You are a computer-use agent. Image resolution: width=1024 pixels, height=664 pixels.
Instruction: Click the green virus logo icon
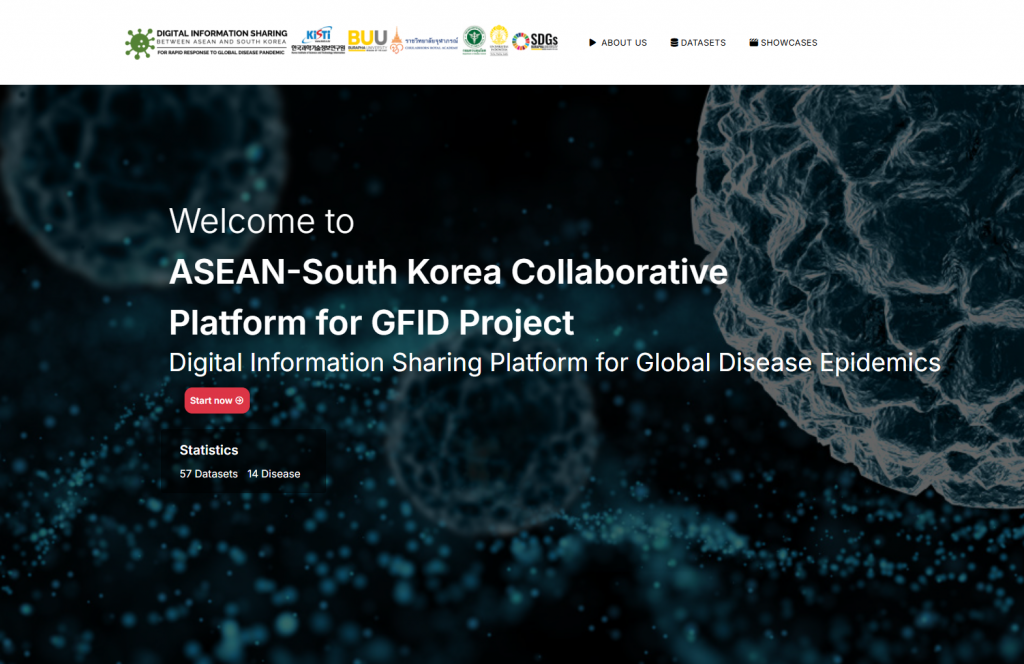pyautogui.click(x=139, y=43)
